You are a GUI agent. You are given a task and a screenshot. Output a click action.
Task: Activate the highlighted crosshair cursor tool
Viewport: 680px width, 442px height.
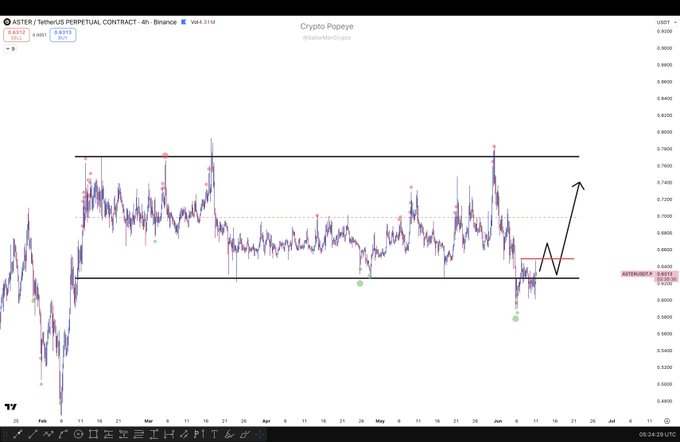click(259, 434)
